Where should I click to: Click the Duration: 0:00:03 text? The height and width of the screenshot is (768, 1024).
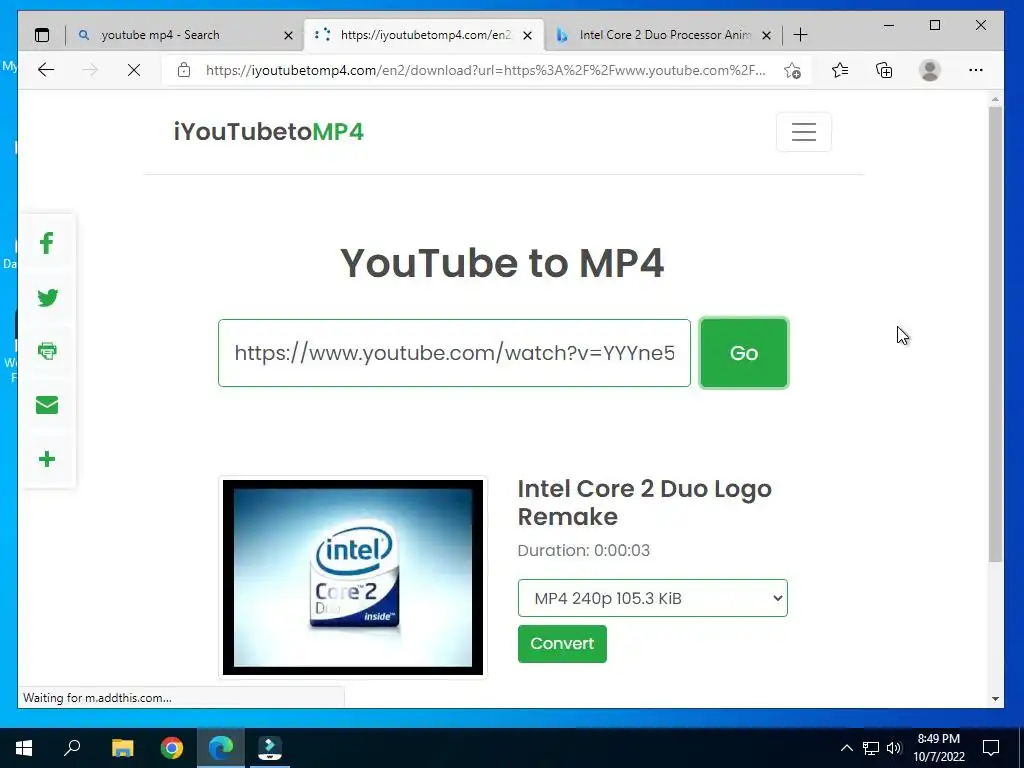(x=584, y=551)
